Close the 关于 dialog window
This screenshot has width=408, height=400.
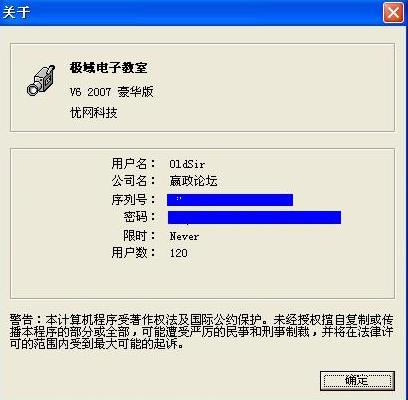393,13
